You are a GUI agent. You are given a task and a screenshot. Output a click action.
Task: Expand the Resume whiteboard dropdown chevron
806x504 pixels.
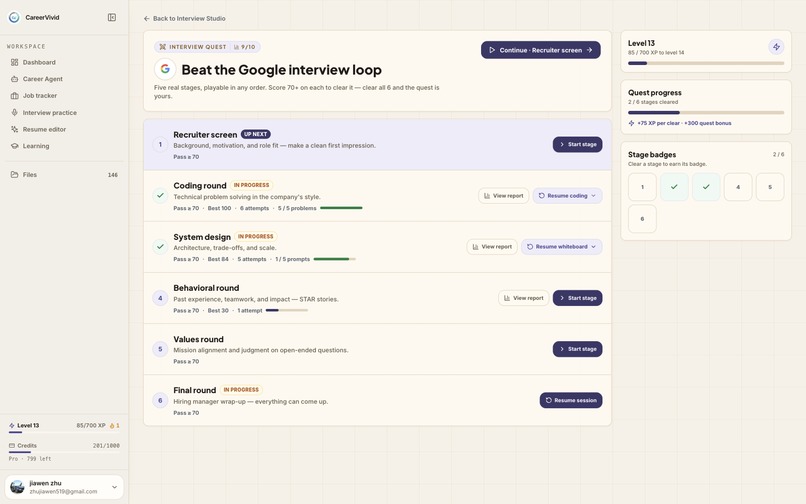tap(594, 247)
